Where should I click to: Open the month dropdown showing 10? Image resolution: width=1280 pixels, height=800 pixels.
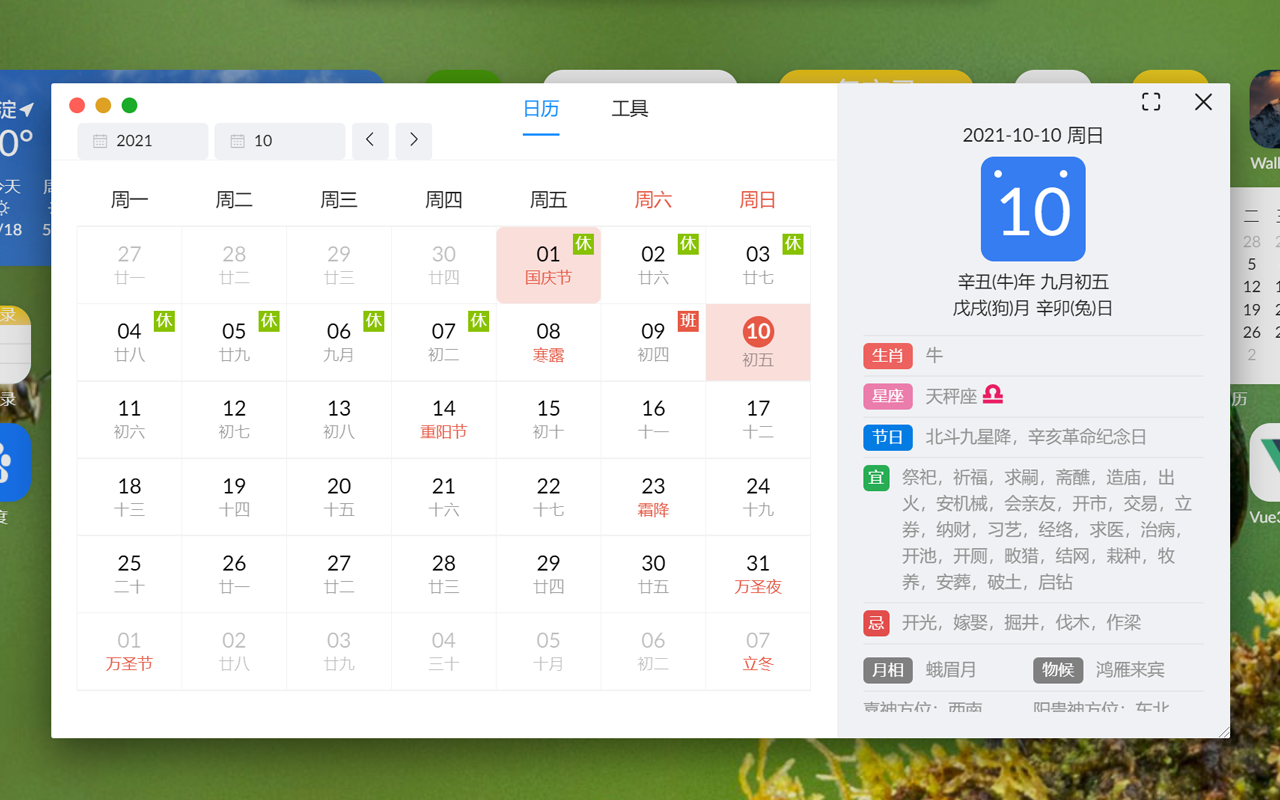click(x=279, y=141)
